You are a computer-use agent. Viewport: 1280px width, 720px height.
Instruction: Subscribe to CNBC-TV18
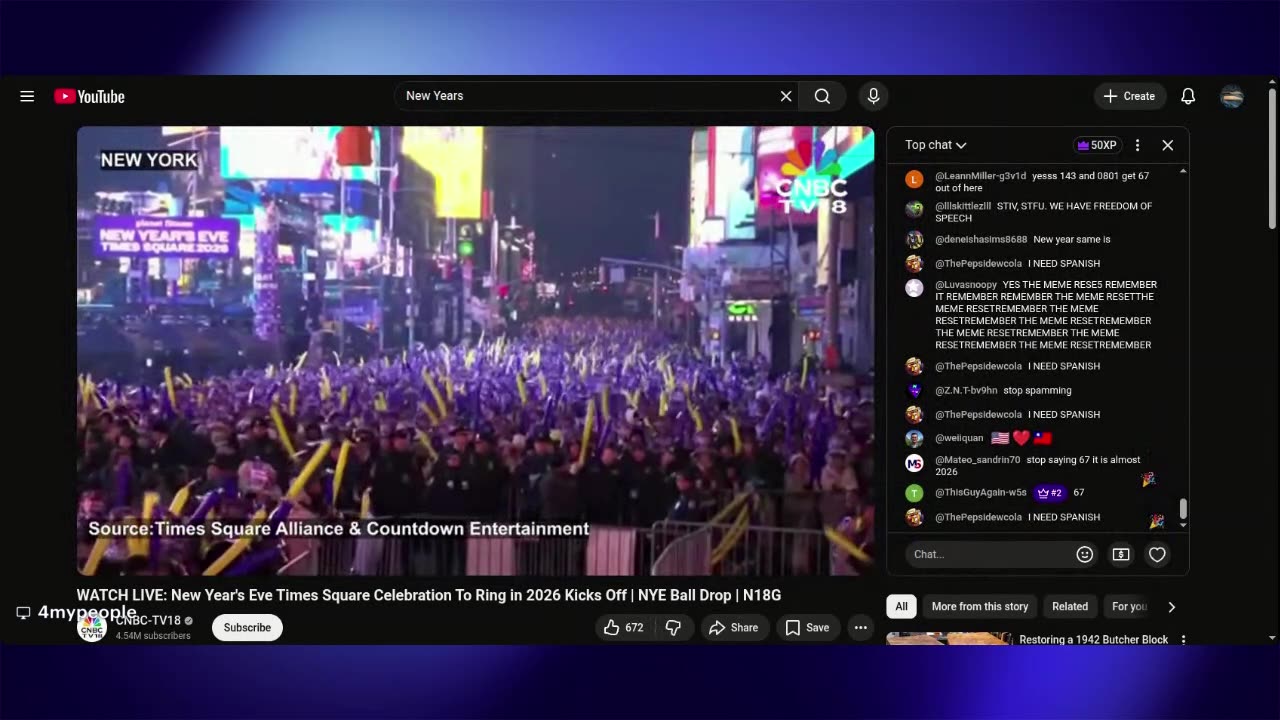(247, 627)
